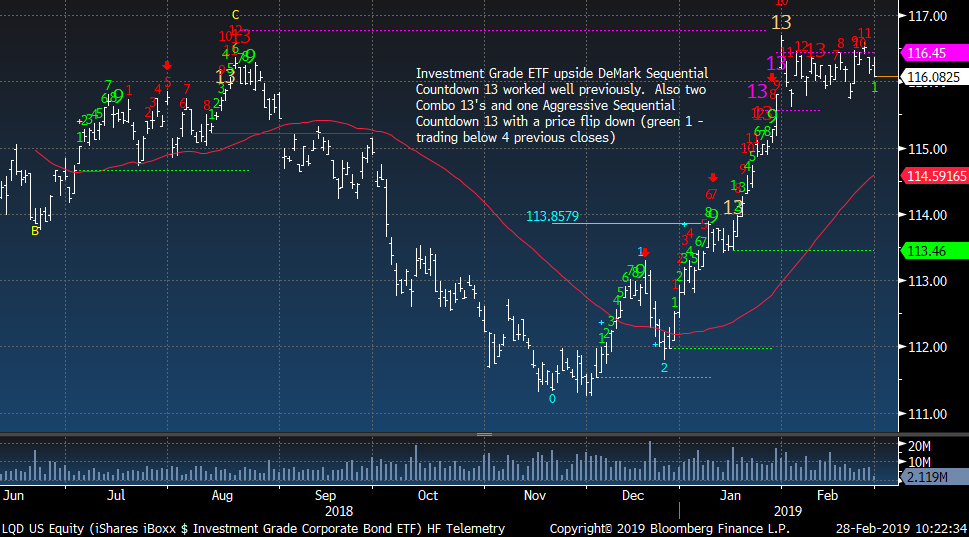969x537 pixels.
Task: Click the 115.00 price axis label
Action: 927,149
